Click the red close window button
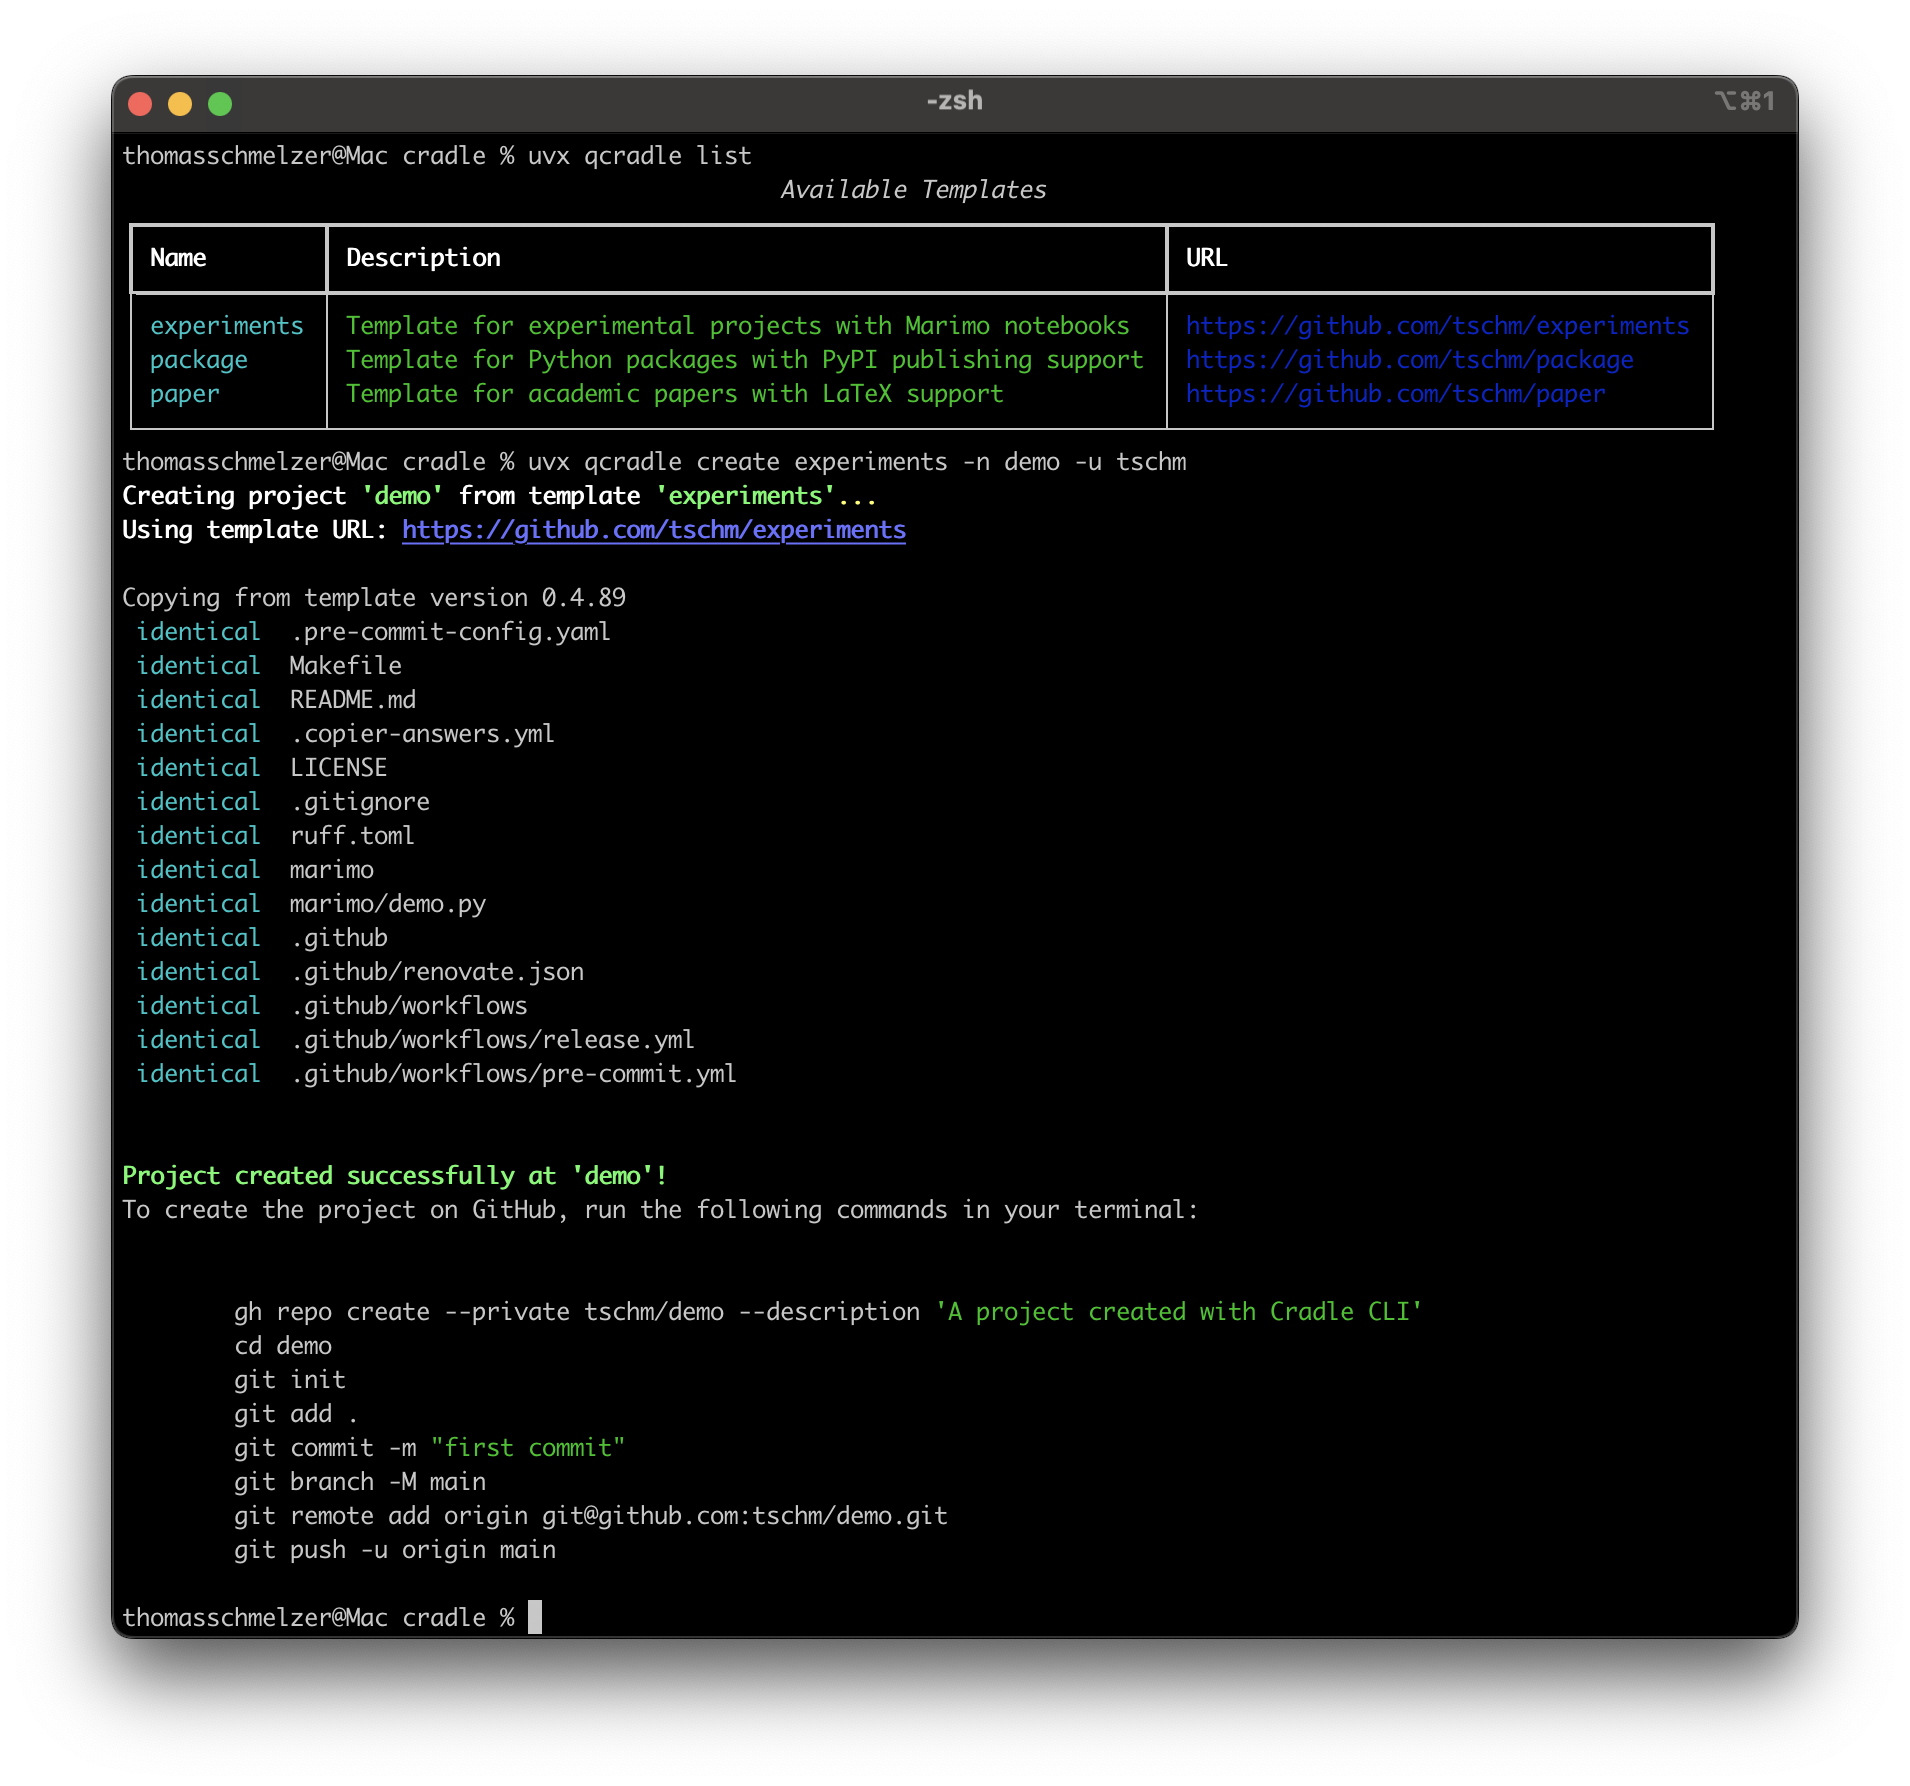Viewport: 1910px width, 1786px height. tap(140, 104)
